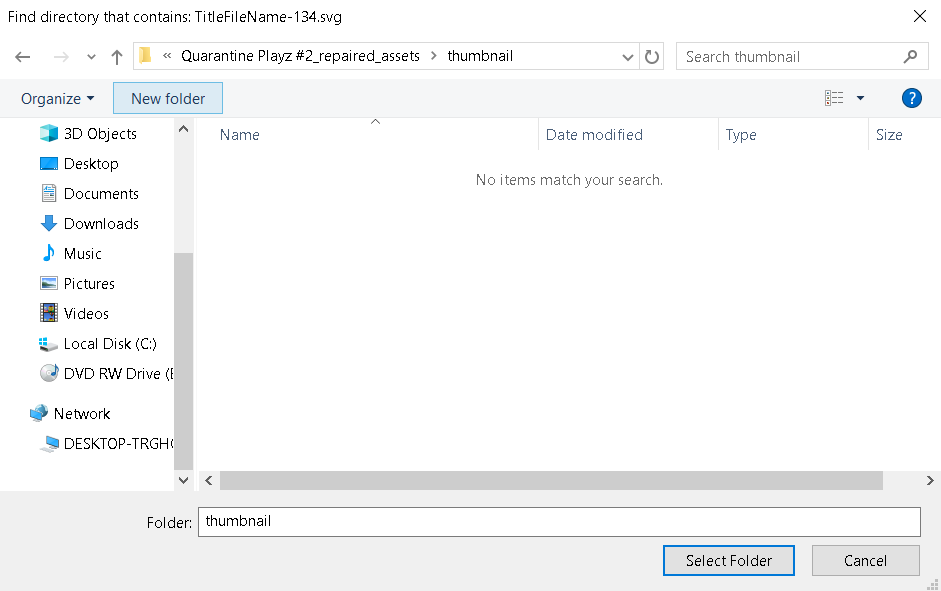Click the refresh icon next to breadcrumb

(x=651, y=56)
